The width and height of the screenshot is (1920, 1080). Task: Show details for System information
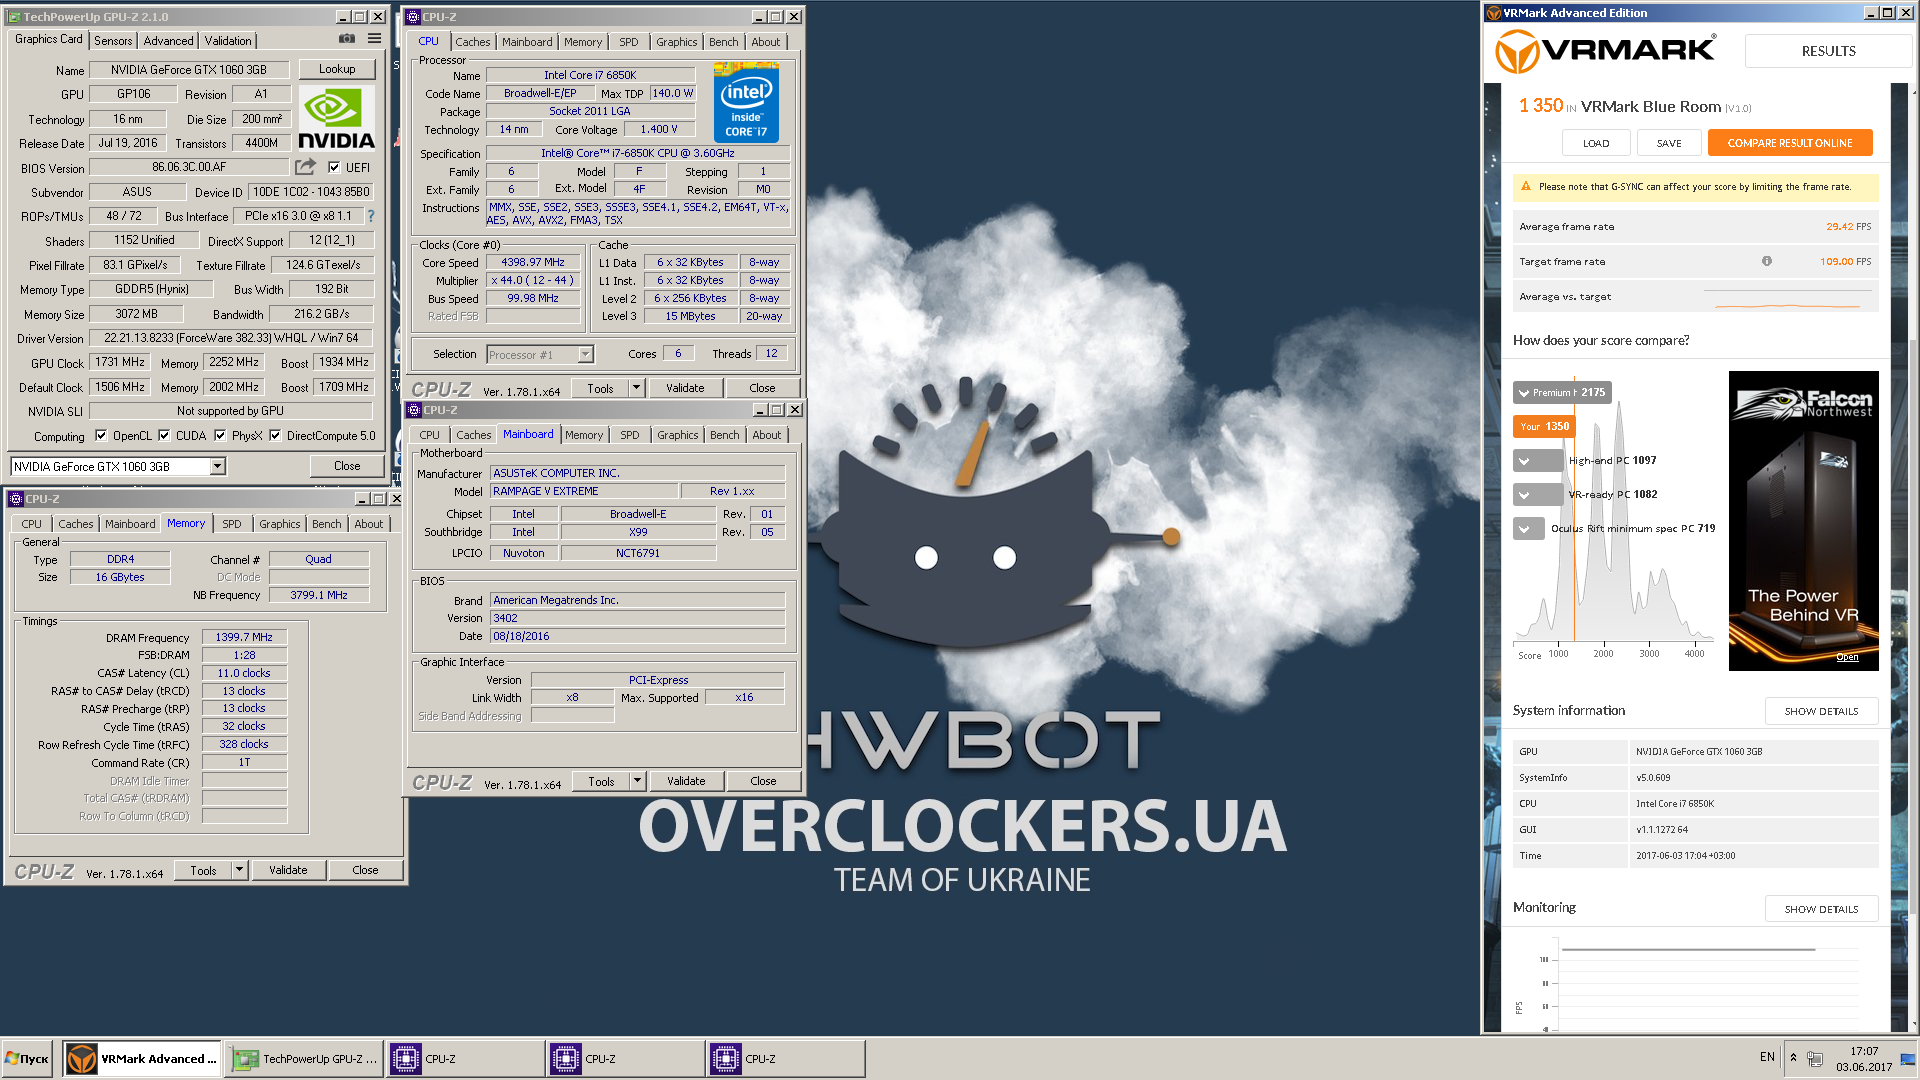click(x=1821, y=711)
